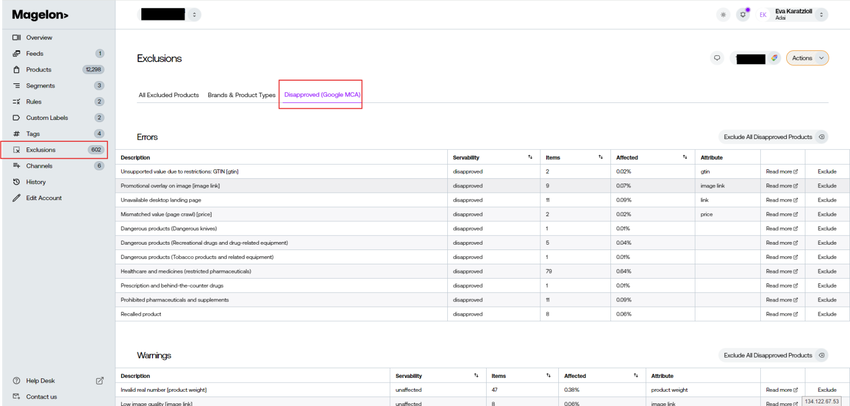Screen dimensions: 850x406
Task: Sort Warnings table by Affected
Action: pos(635,376)
